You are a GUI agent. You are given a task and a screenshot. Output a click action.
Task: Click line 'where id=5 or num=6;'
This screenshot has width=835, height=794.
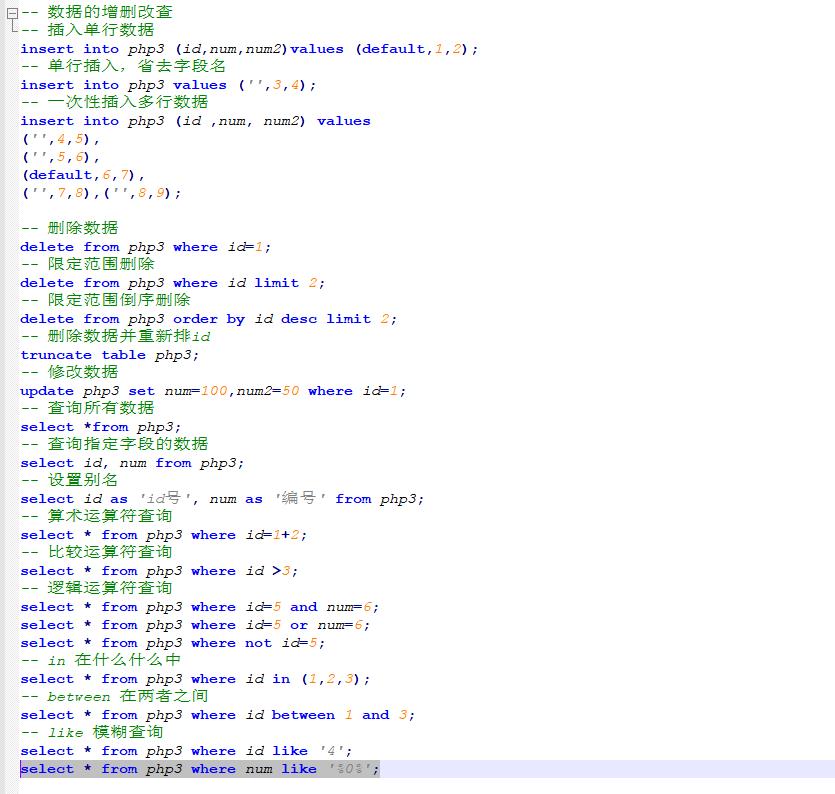[x=195, y=625]
